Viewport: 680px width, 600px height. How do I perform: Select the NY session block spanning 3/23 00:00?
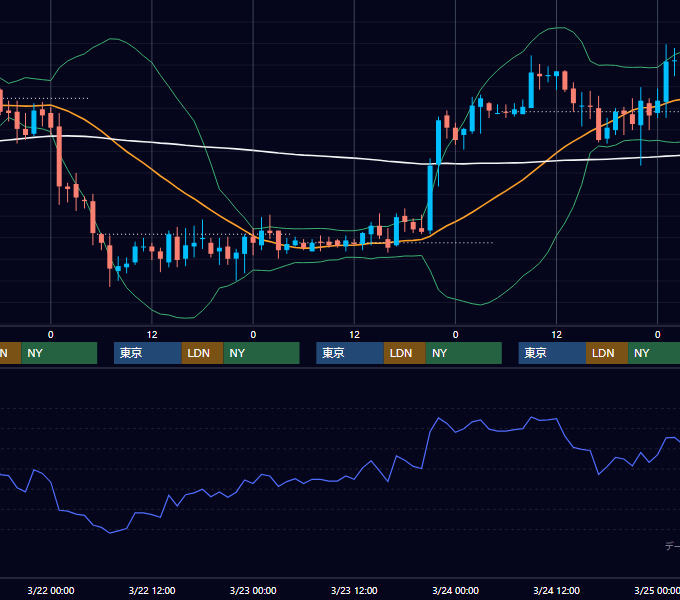[262, 353]
